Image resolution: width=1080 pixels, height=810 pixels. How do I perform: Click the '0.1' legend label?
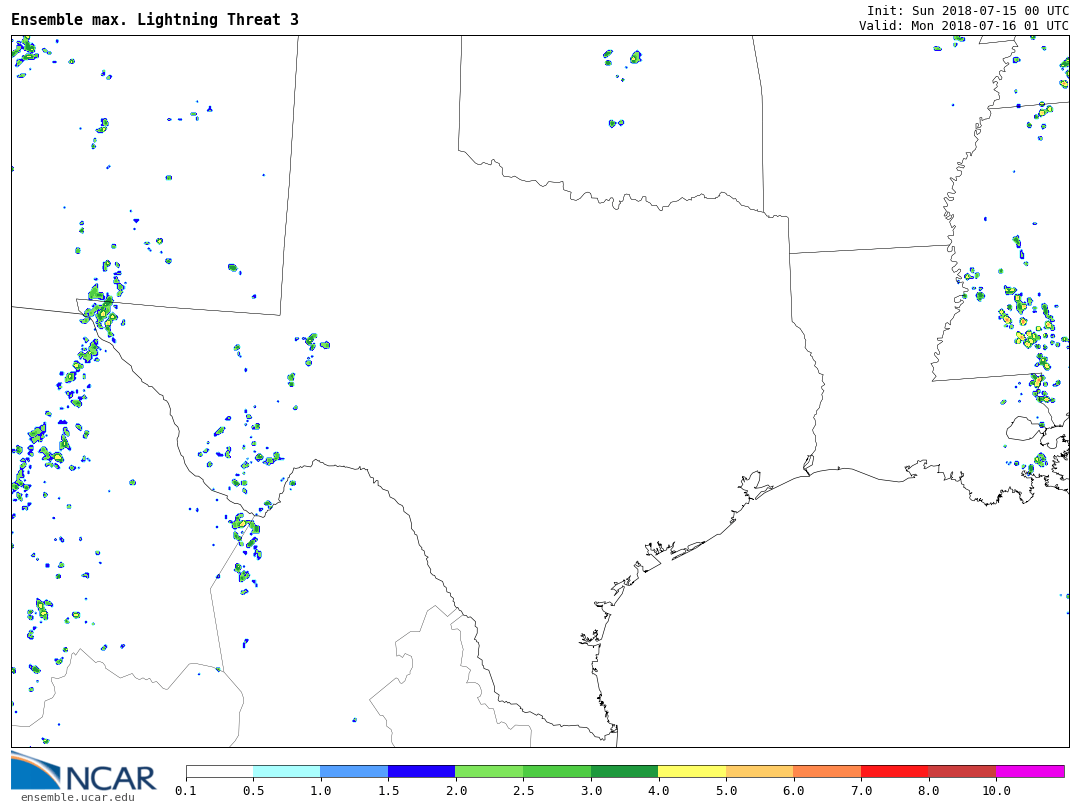(186, 790)
